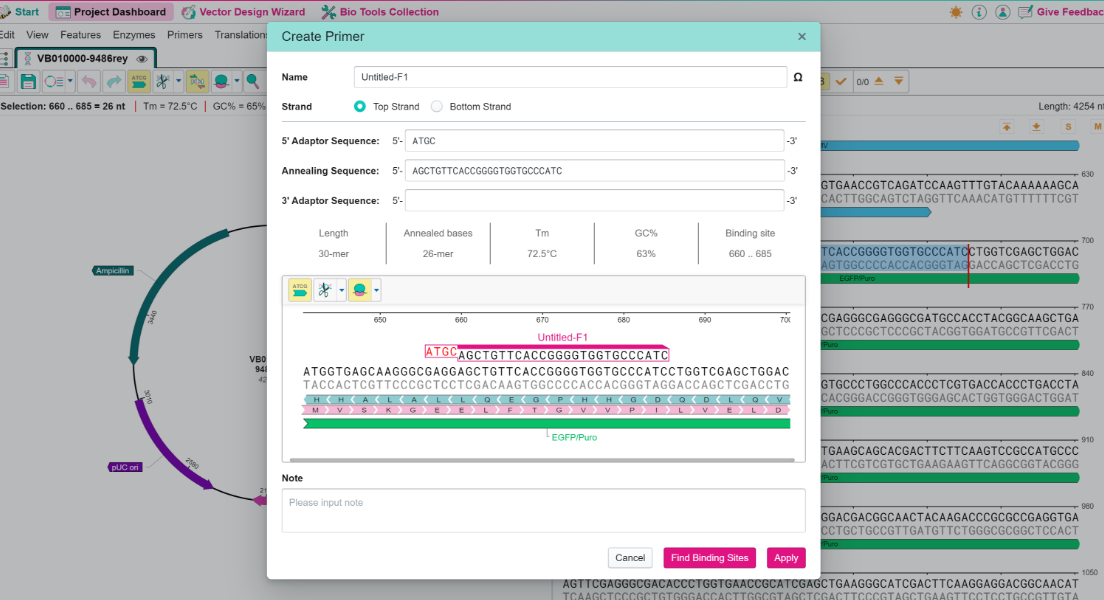This screenshot has width=1104, height=600.
Task: Open the Enzymes menu
Action: pos(134,35)
